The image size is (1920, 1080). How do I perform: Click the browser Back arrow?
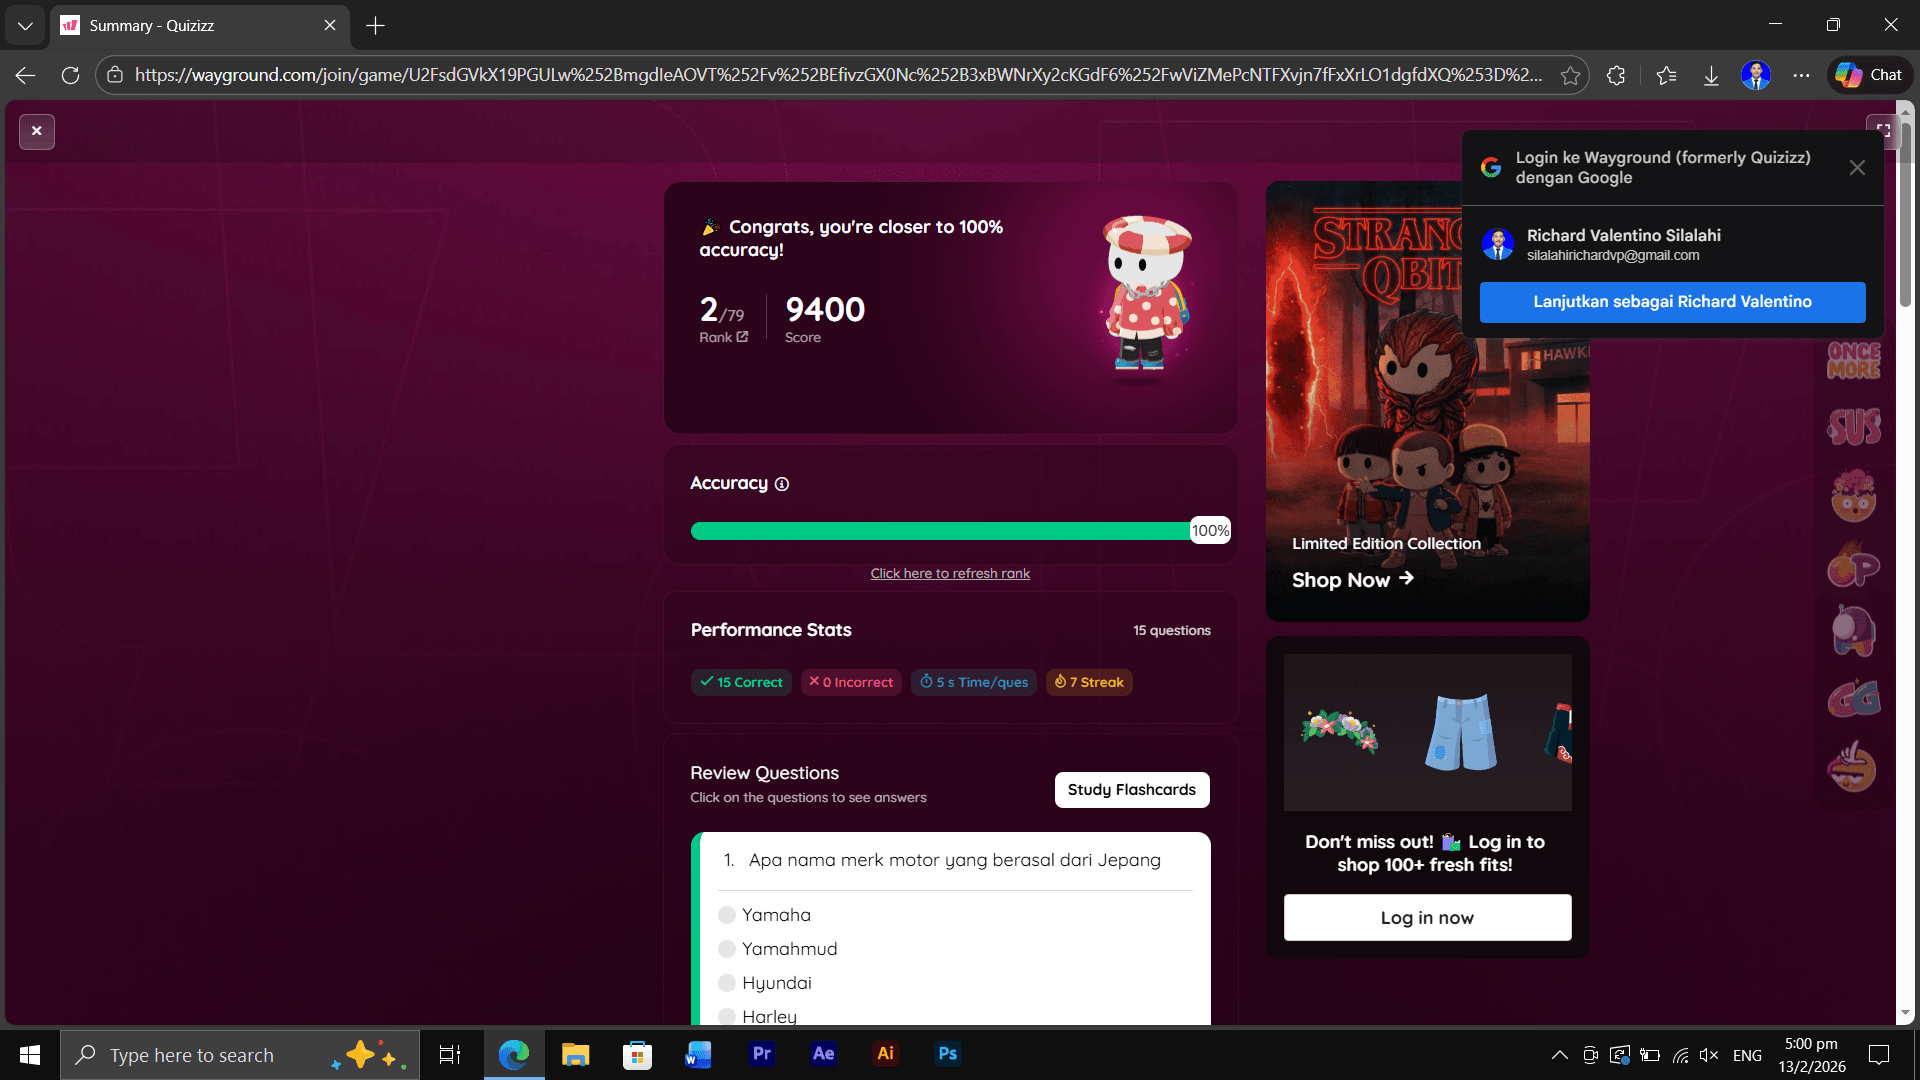[x=26, y=75]
